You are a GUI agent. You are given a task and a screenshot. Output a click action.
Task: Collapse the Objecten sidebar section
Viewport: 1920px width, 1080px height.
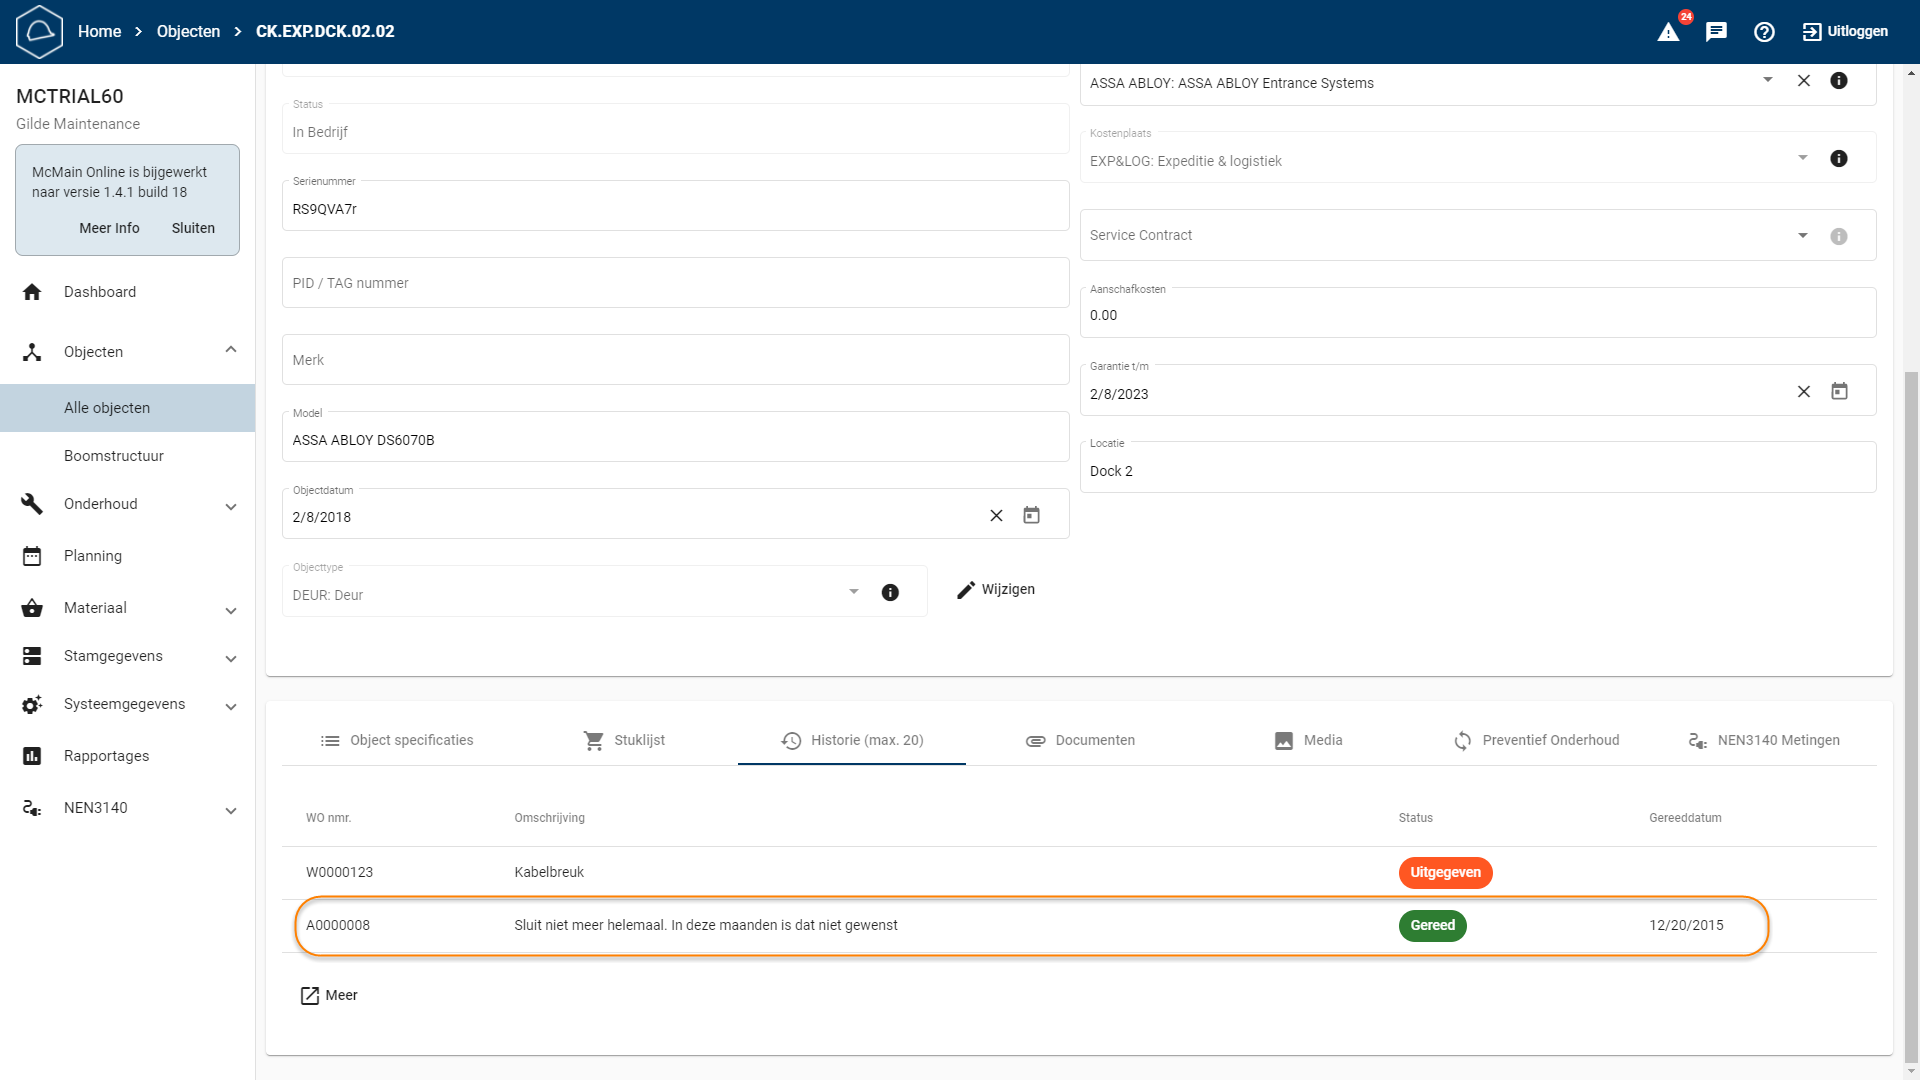231,350
